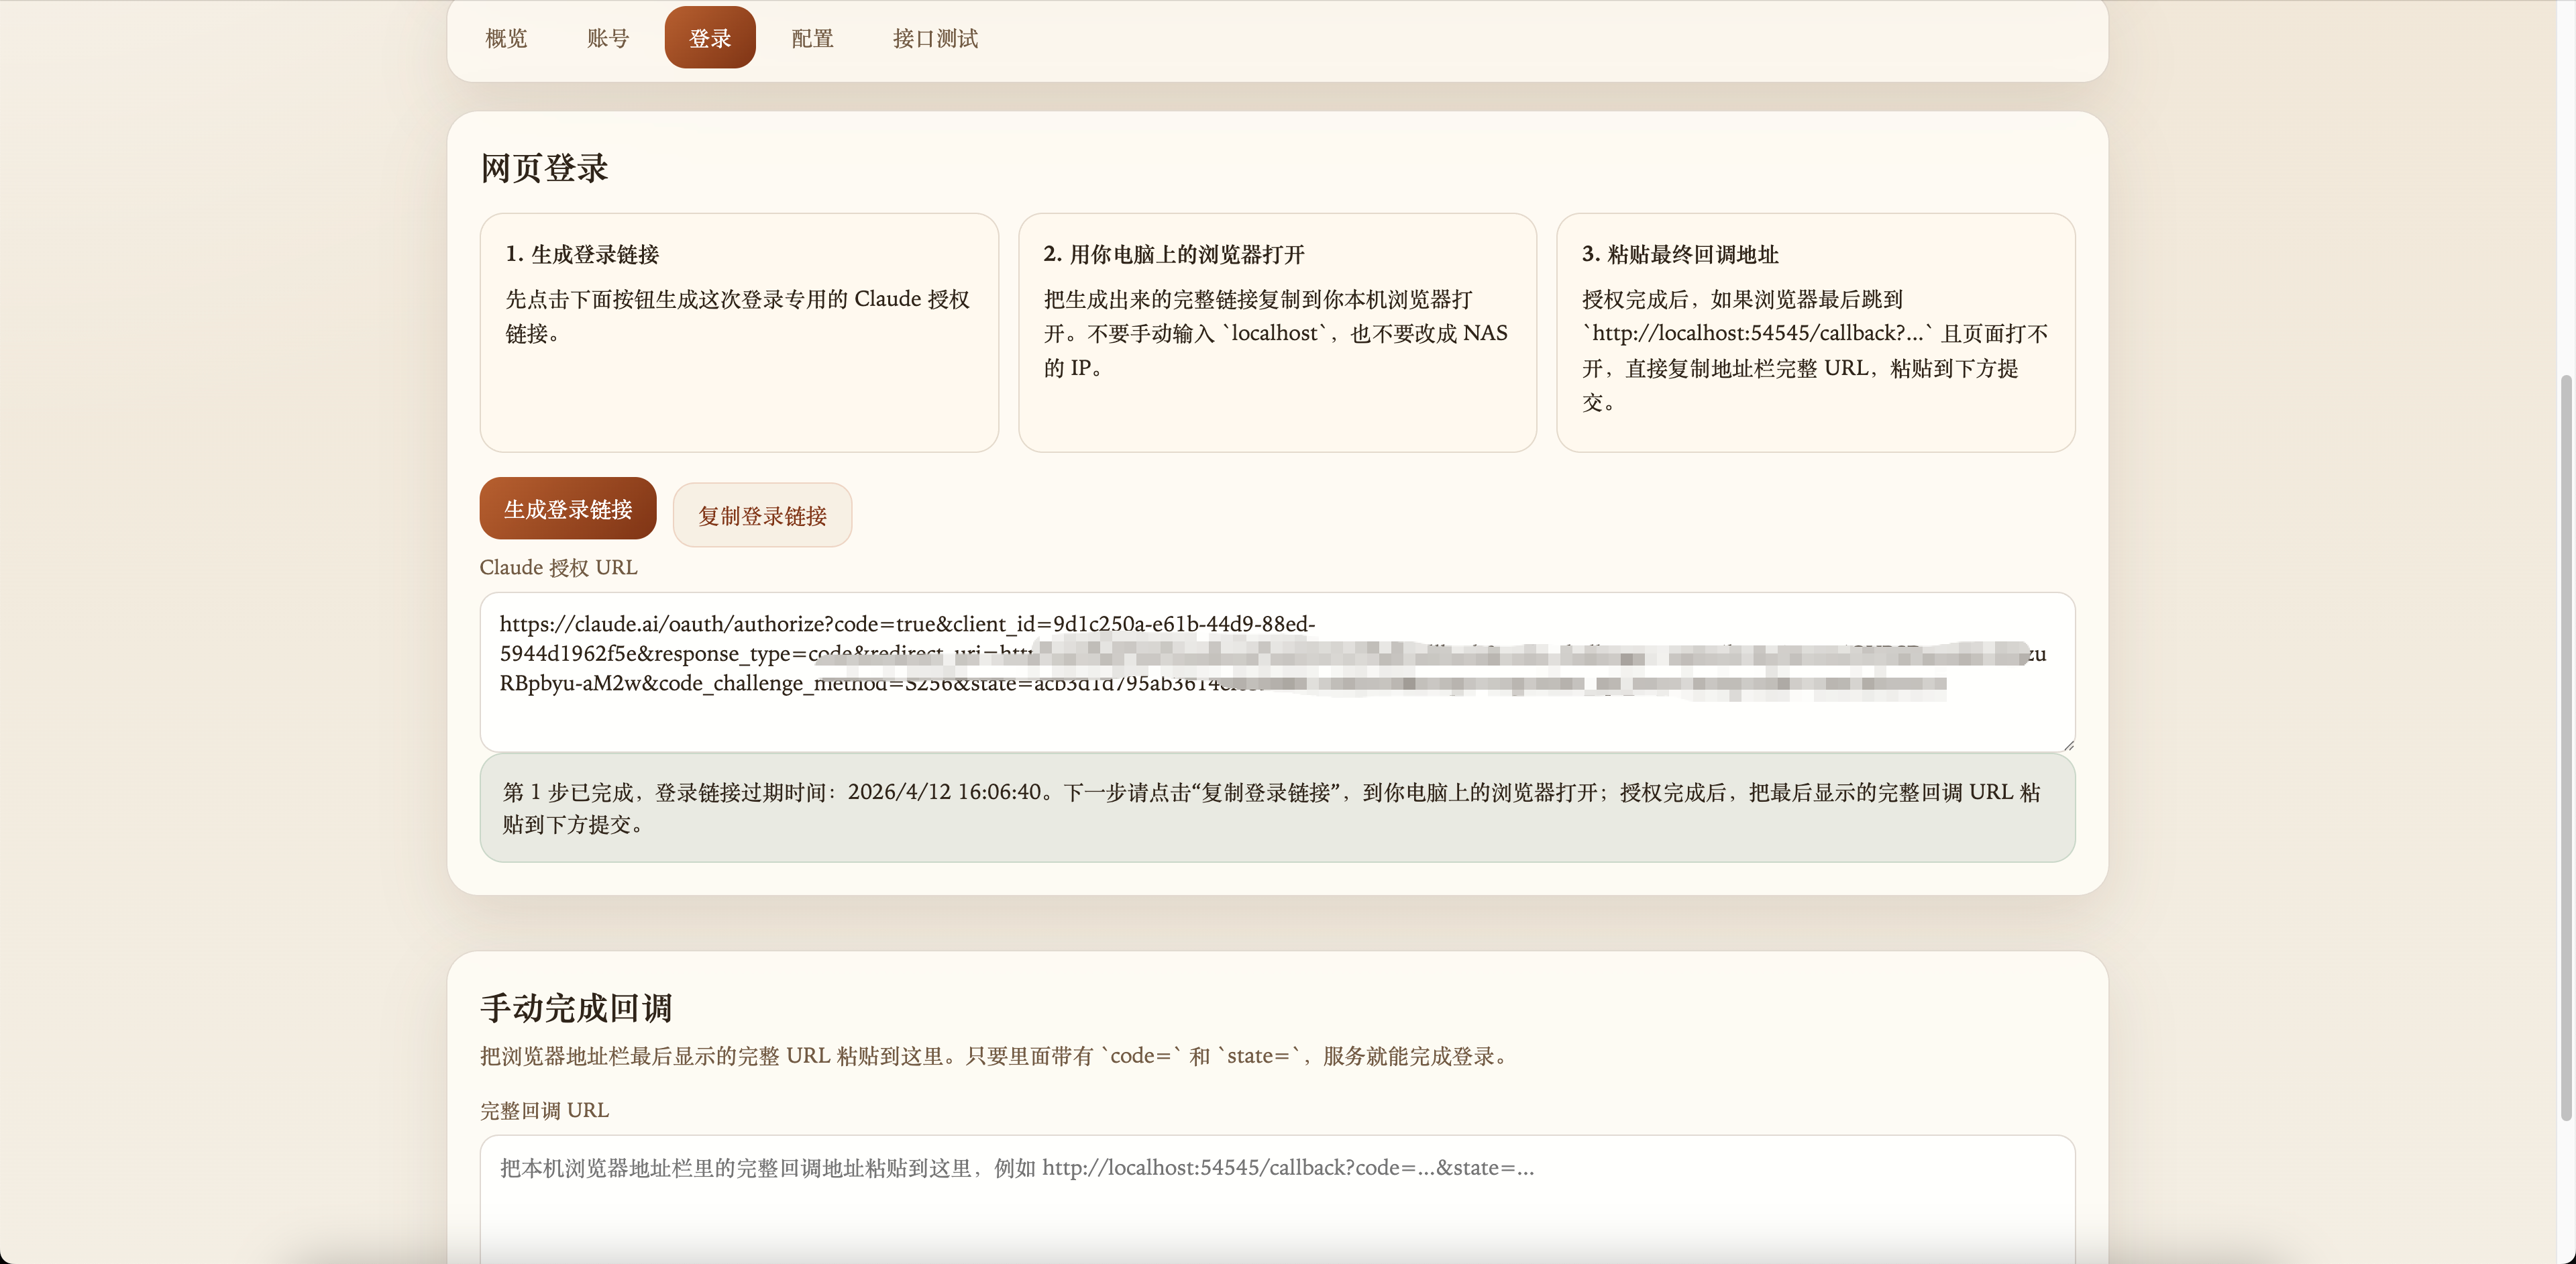Click the Claude 授权 URL label
The width and height of the screenshot is (2576, 1264).
(558, 567)
